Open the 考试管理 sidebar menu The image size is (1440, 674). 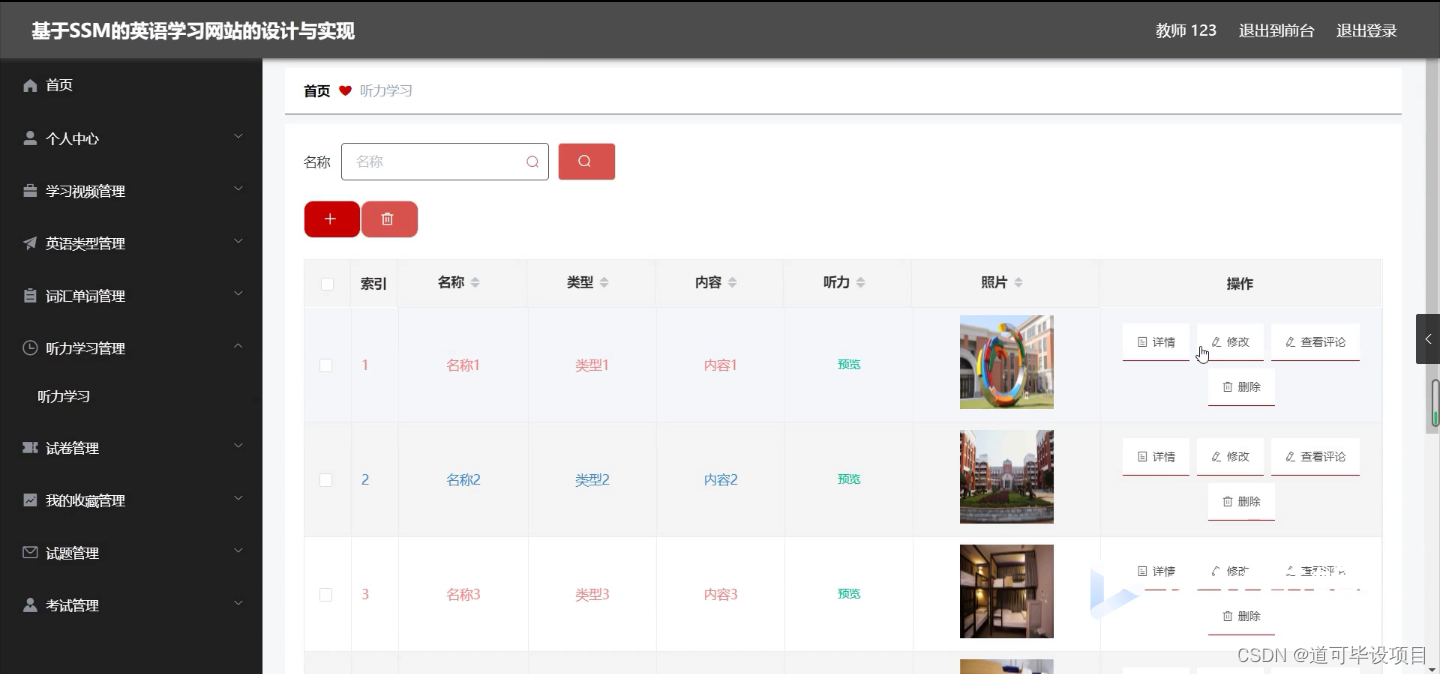pos(131,605)
